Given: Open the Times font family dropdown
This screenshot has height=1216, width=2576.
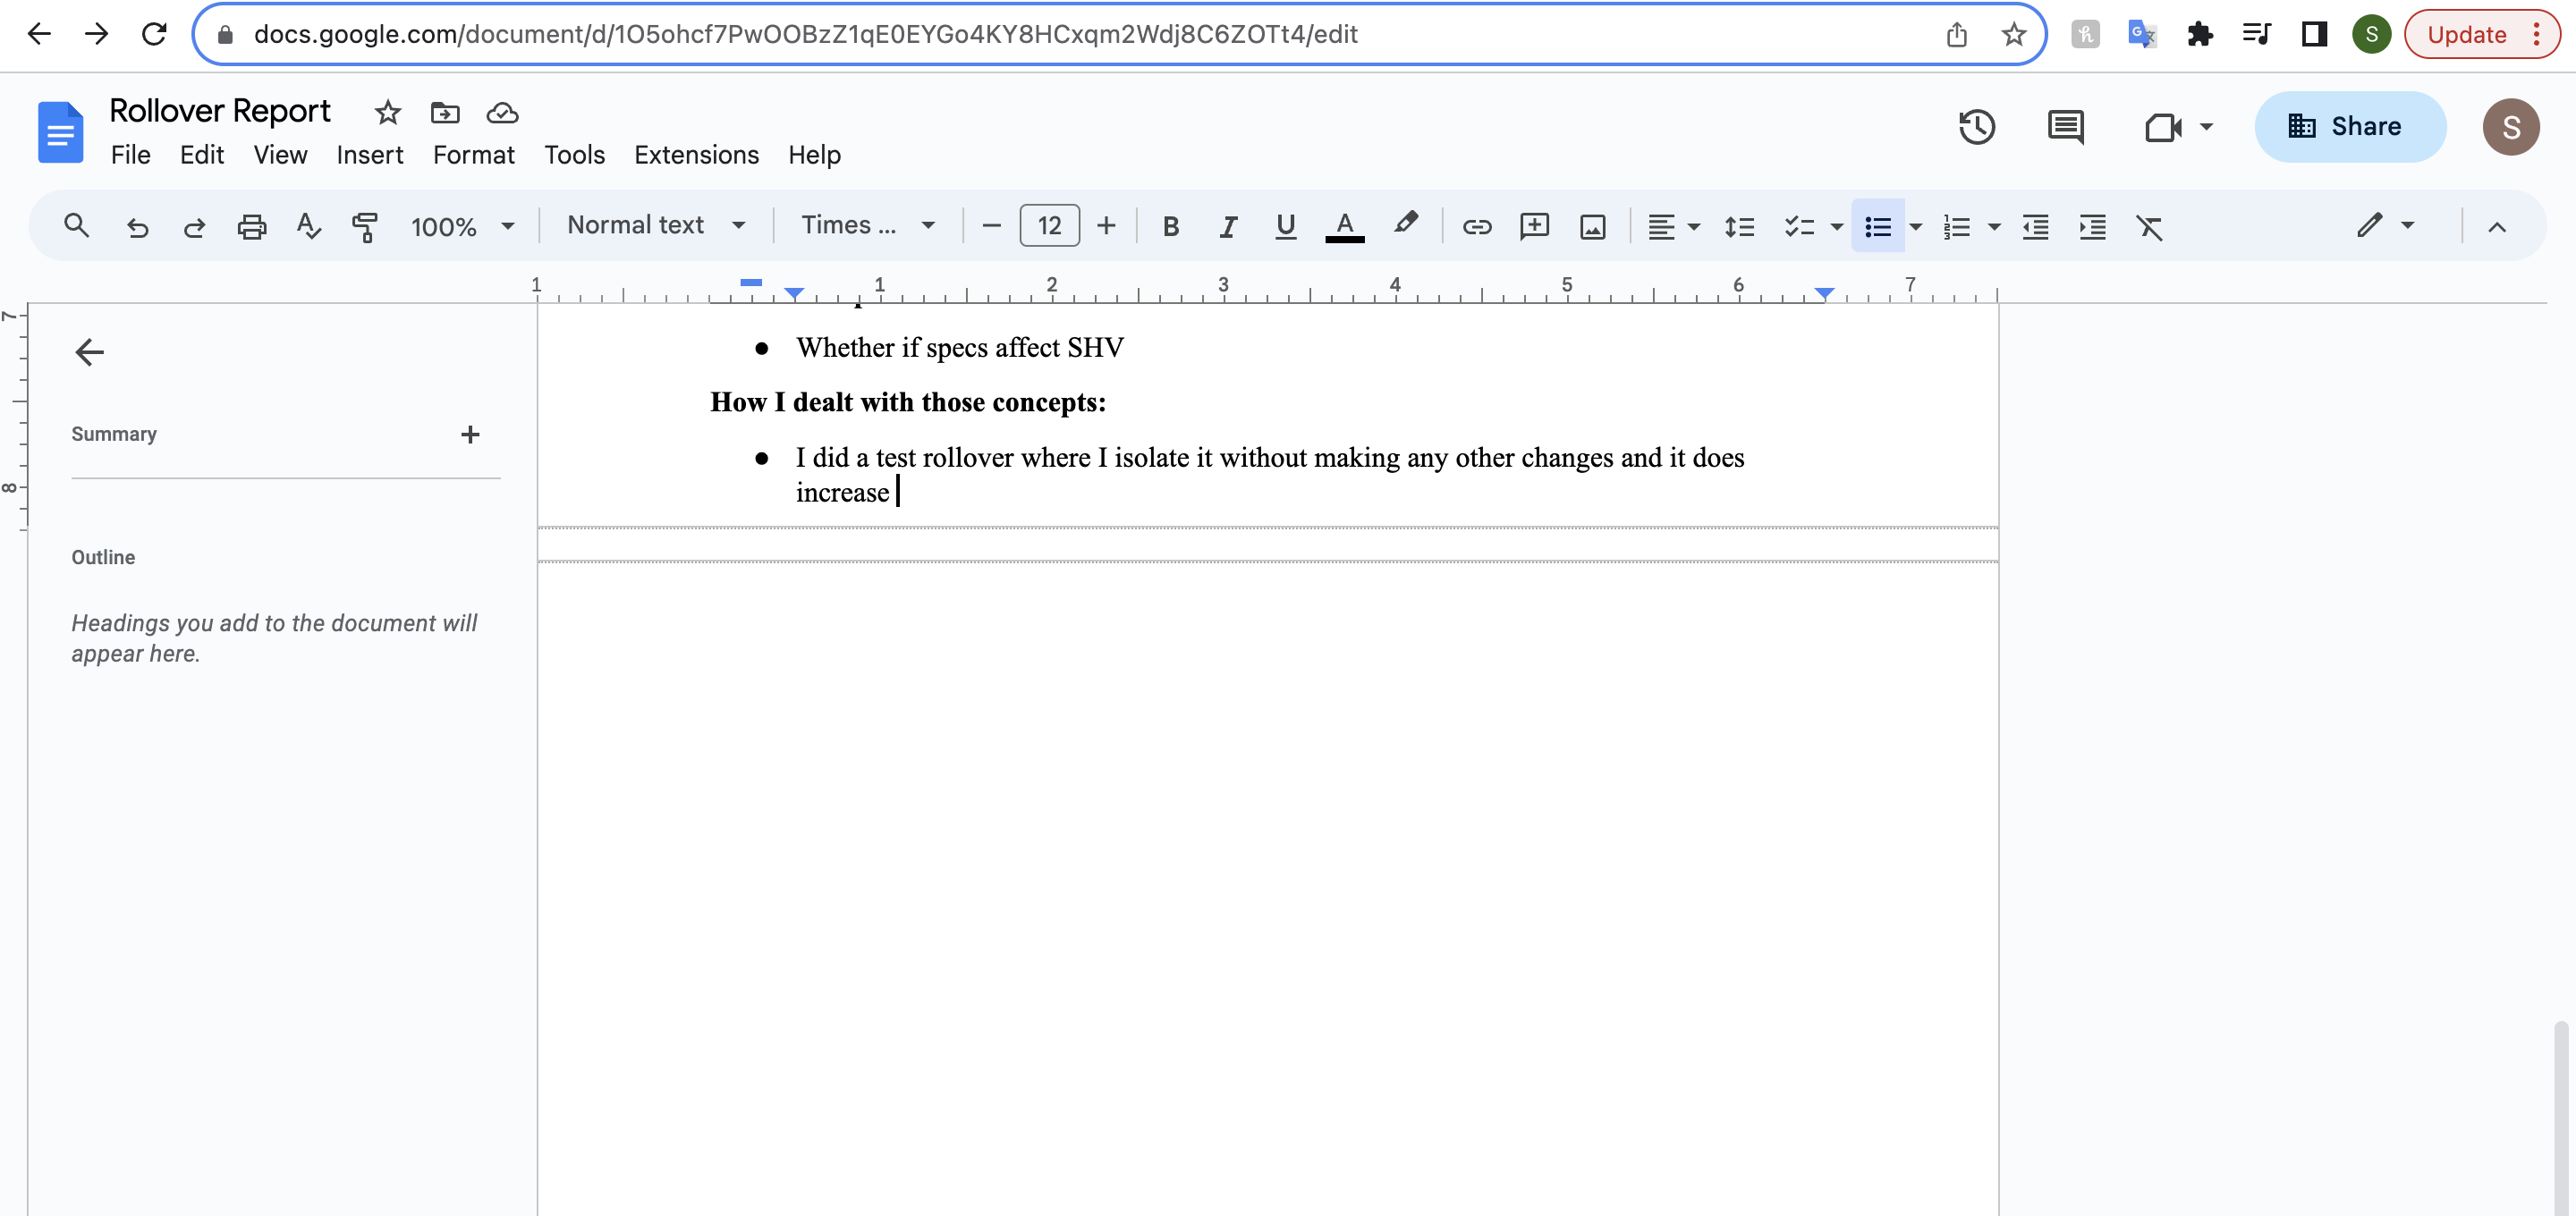Looking at the screenshot, I should click(x=867, y=226).
